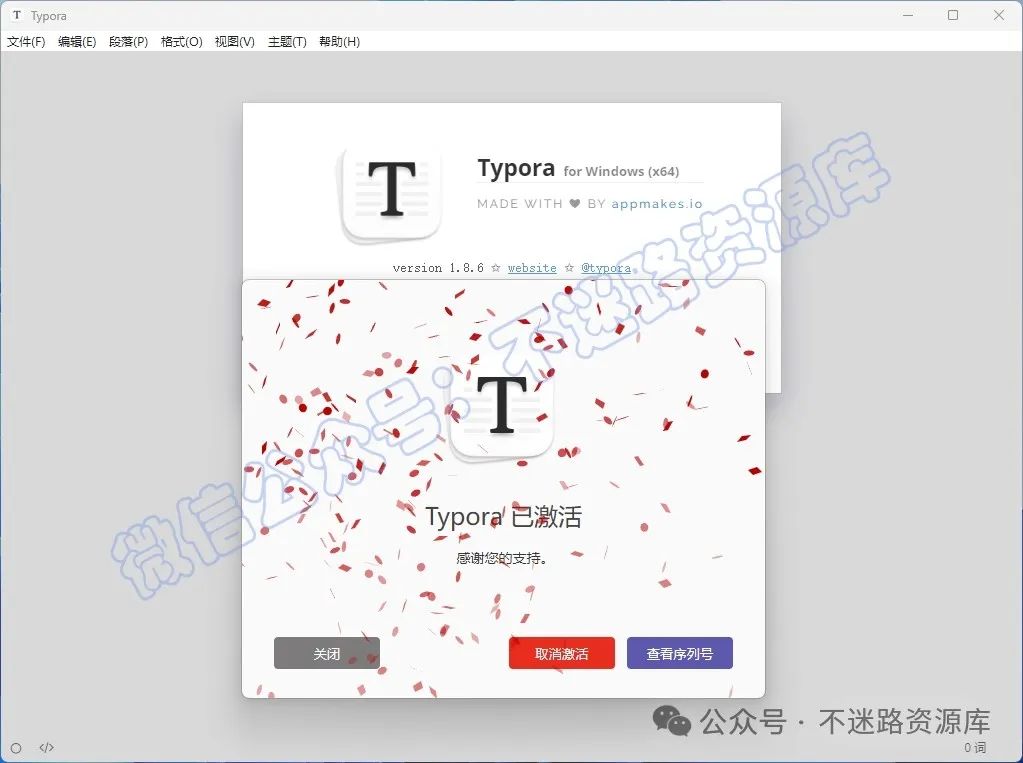Open the 格式(O) menu

181,42
